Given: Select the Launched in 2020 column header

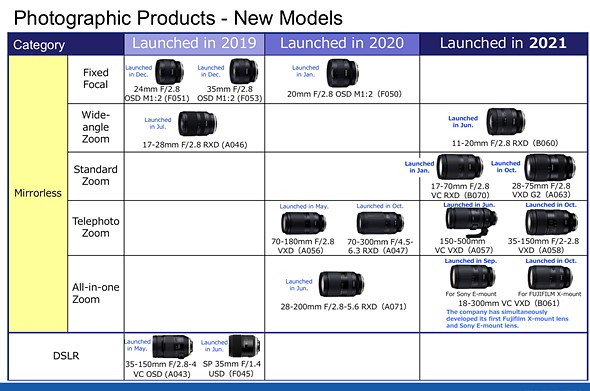Looking at the screenshot, I should [x=342, y=44].
